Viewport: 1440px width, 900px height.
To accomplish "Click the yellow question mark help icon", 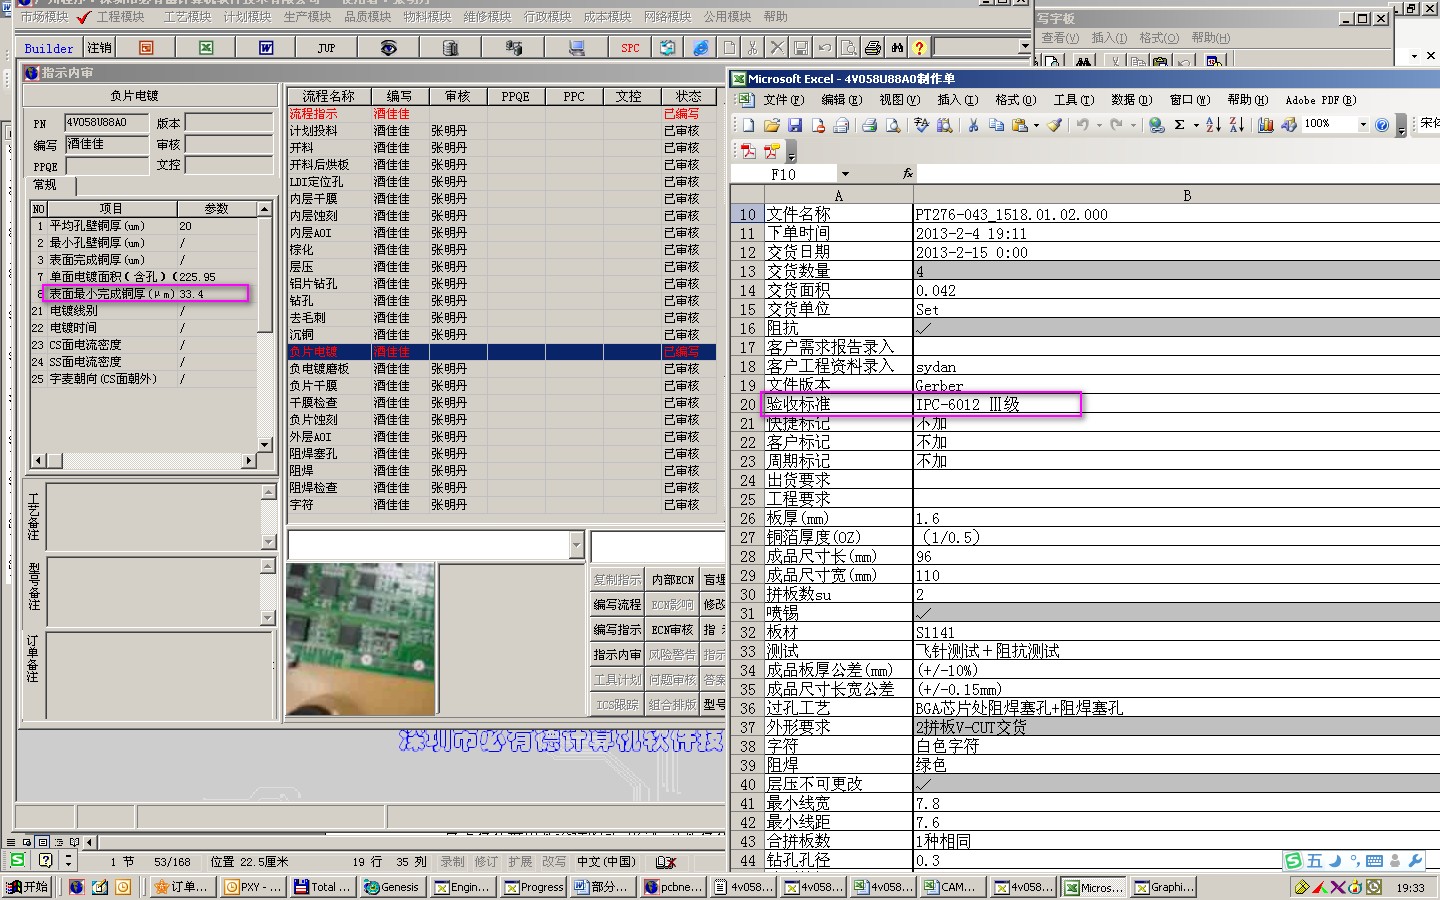I will [x=919, y=47].
